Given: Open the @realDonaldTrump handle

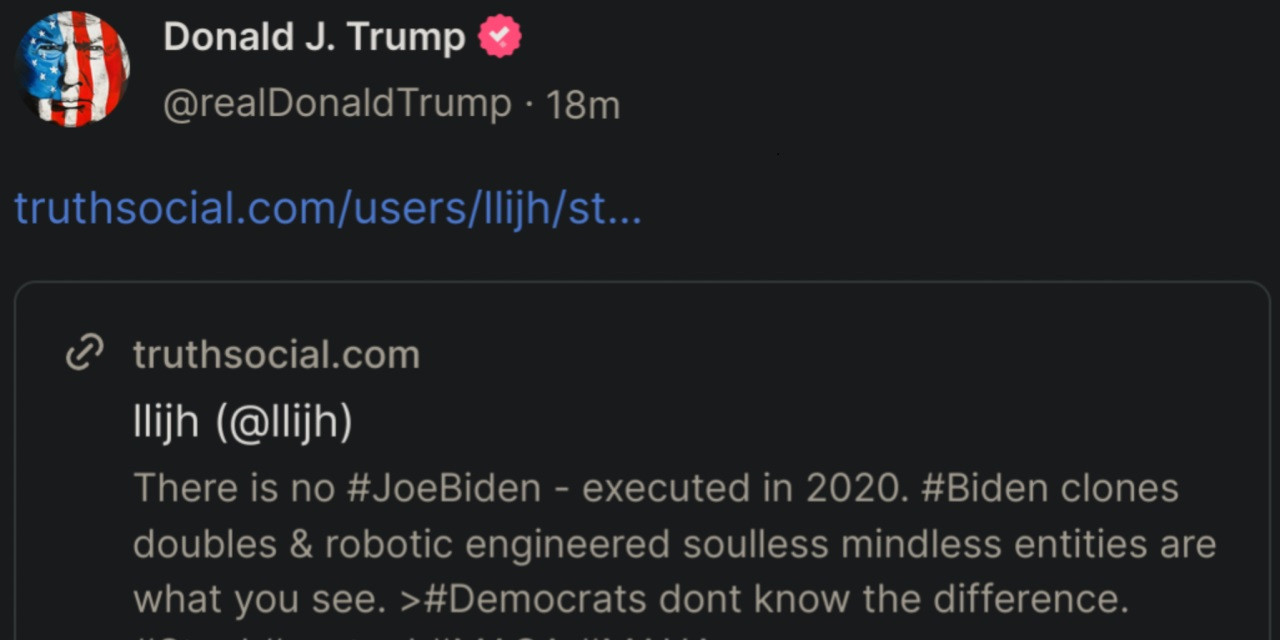Looking at the screenshot, I should tap(337, 104).
